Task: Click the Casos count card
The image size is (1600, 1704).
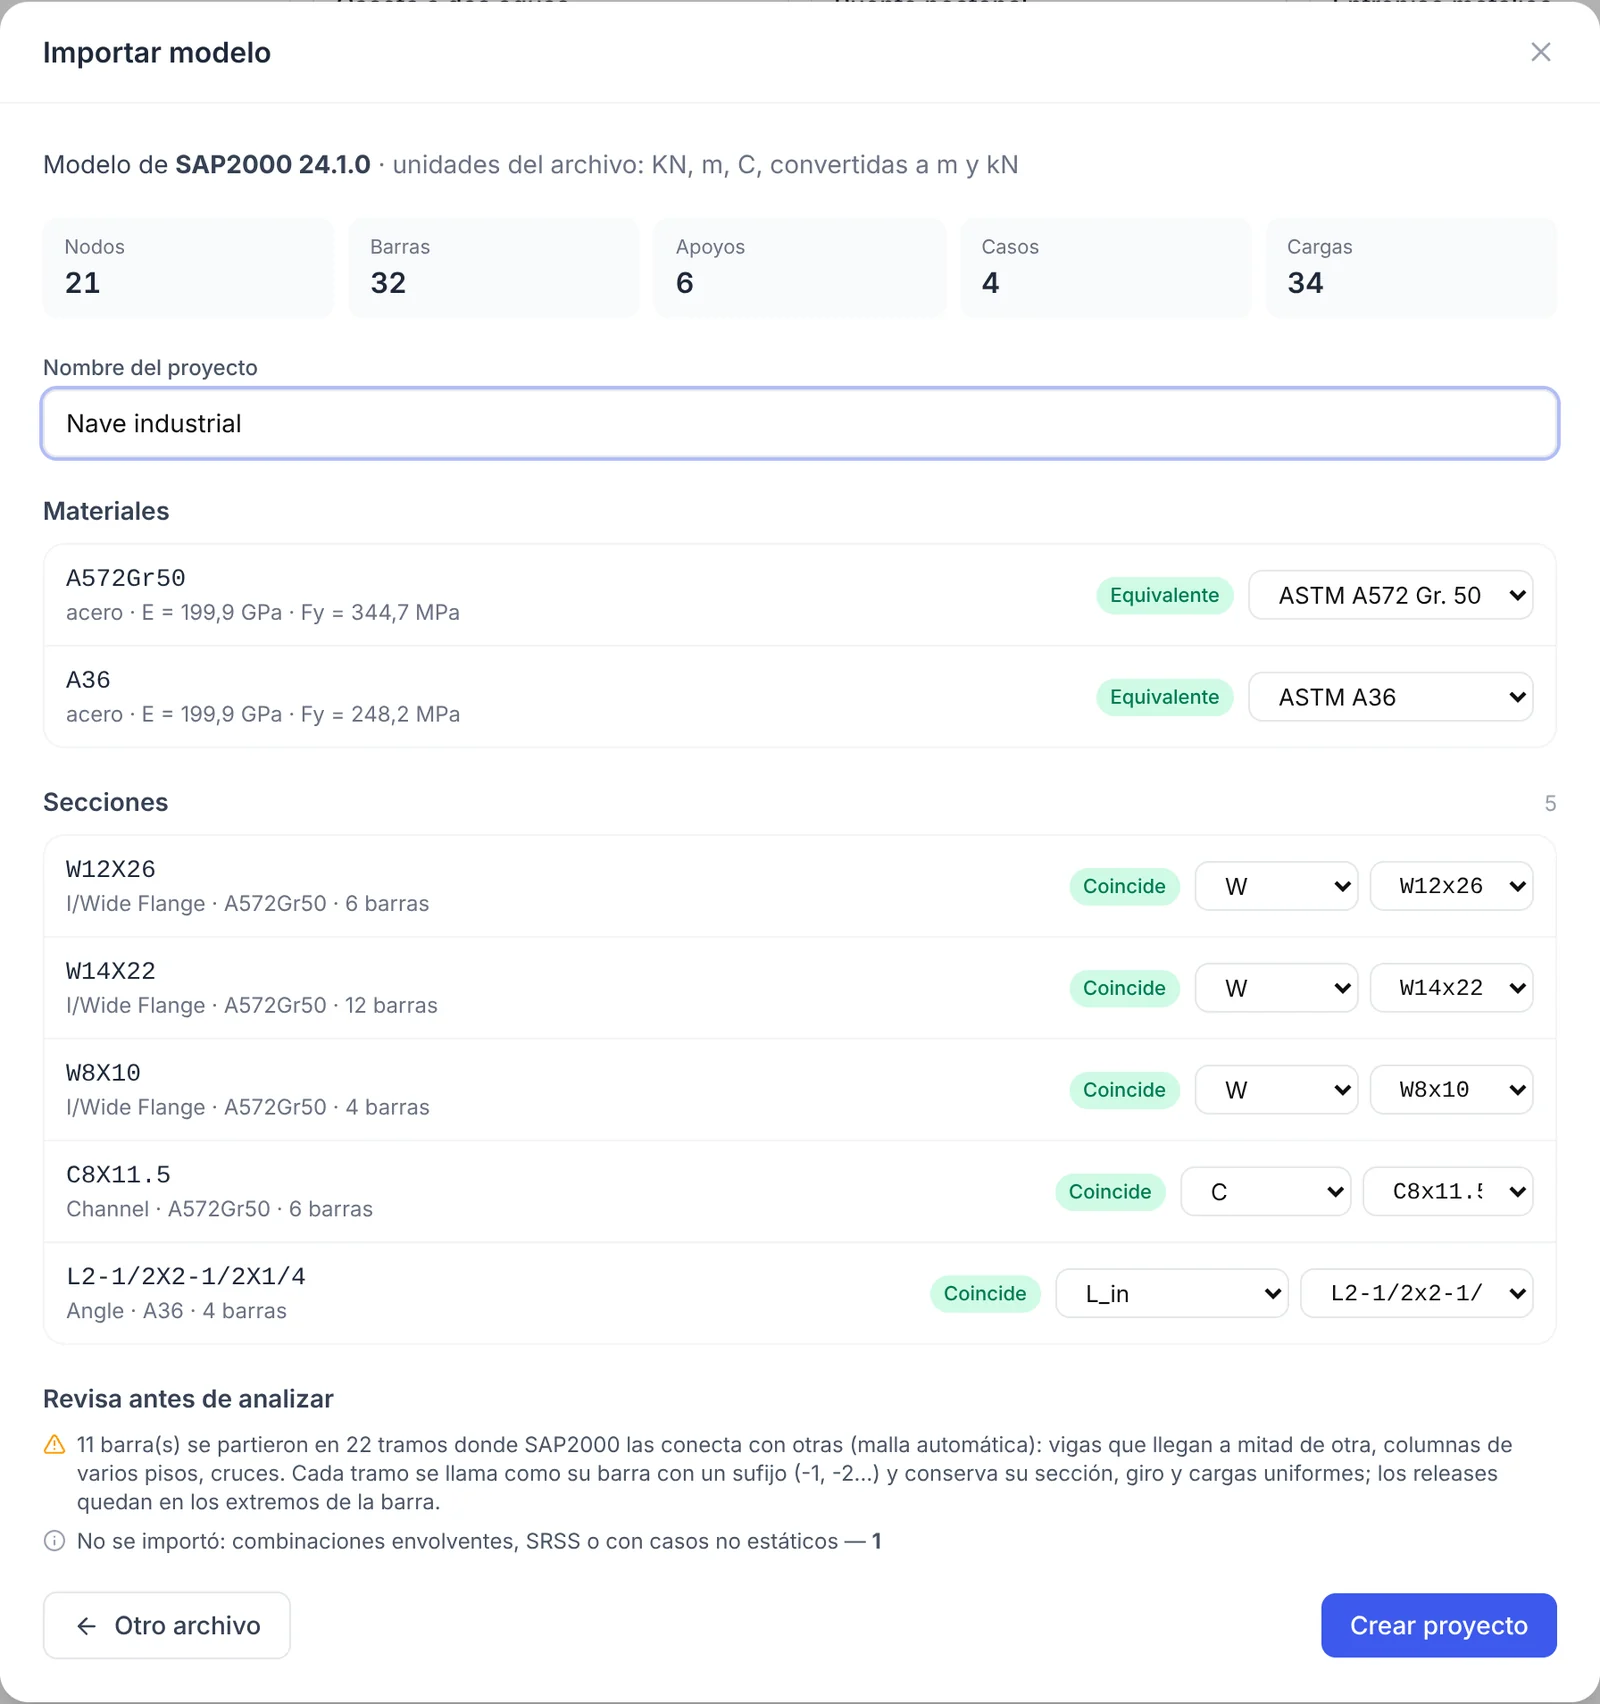Action: (1106, 268)
